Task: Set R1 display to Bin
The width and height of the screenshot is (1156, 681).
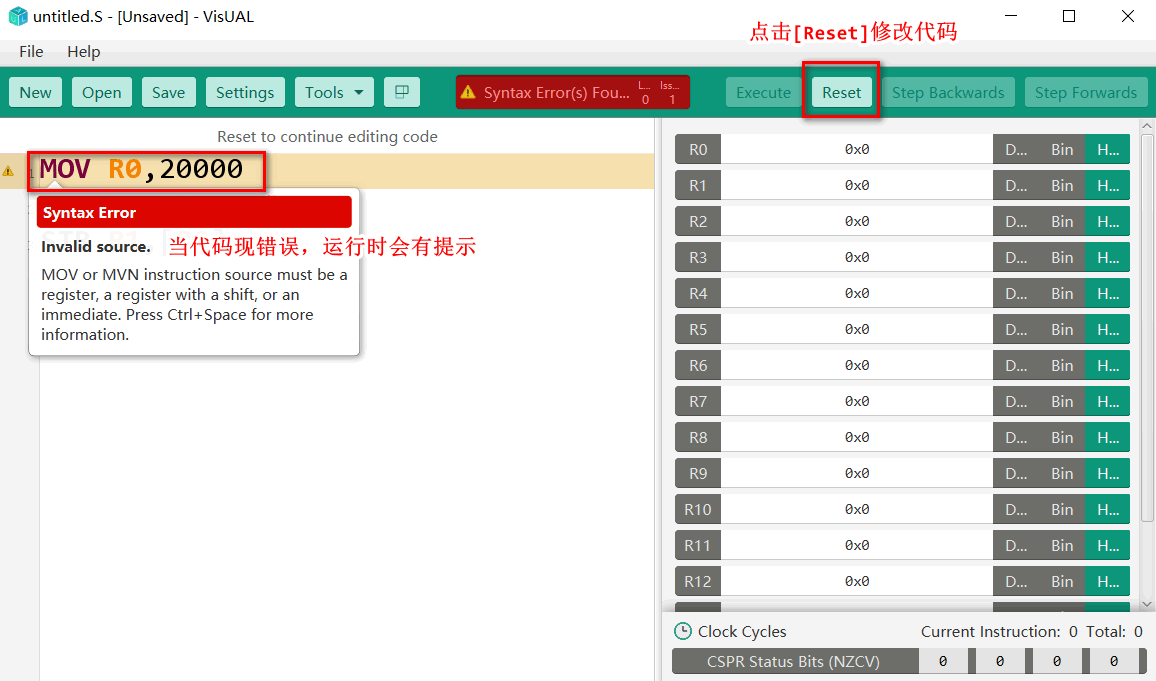Action: 1062,186
